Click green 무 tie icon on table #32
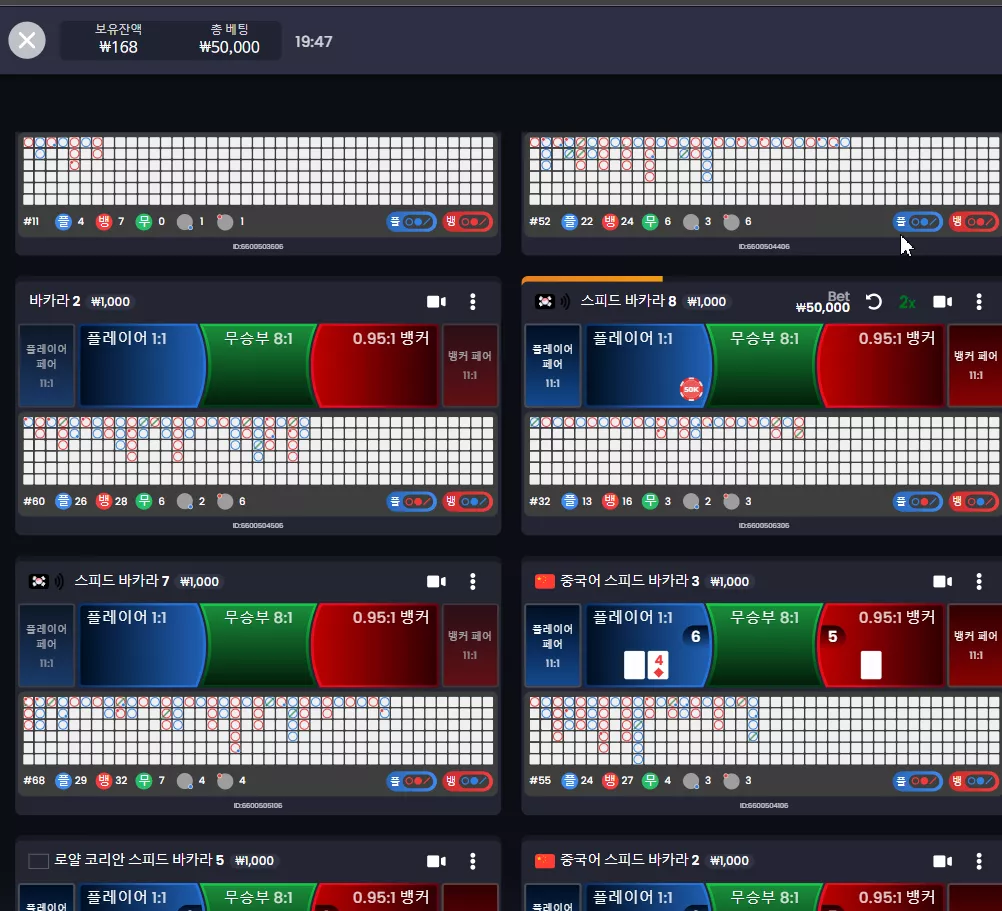The width and height of the screenshot is (1002, 911). coord(650,501)
